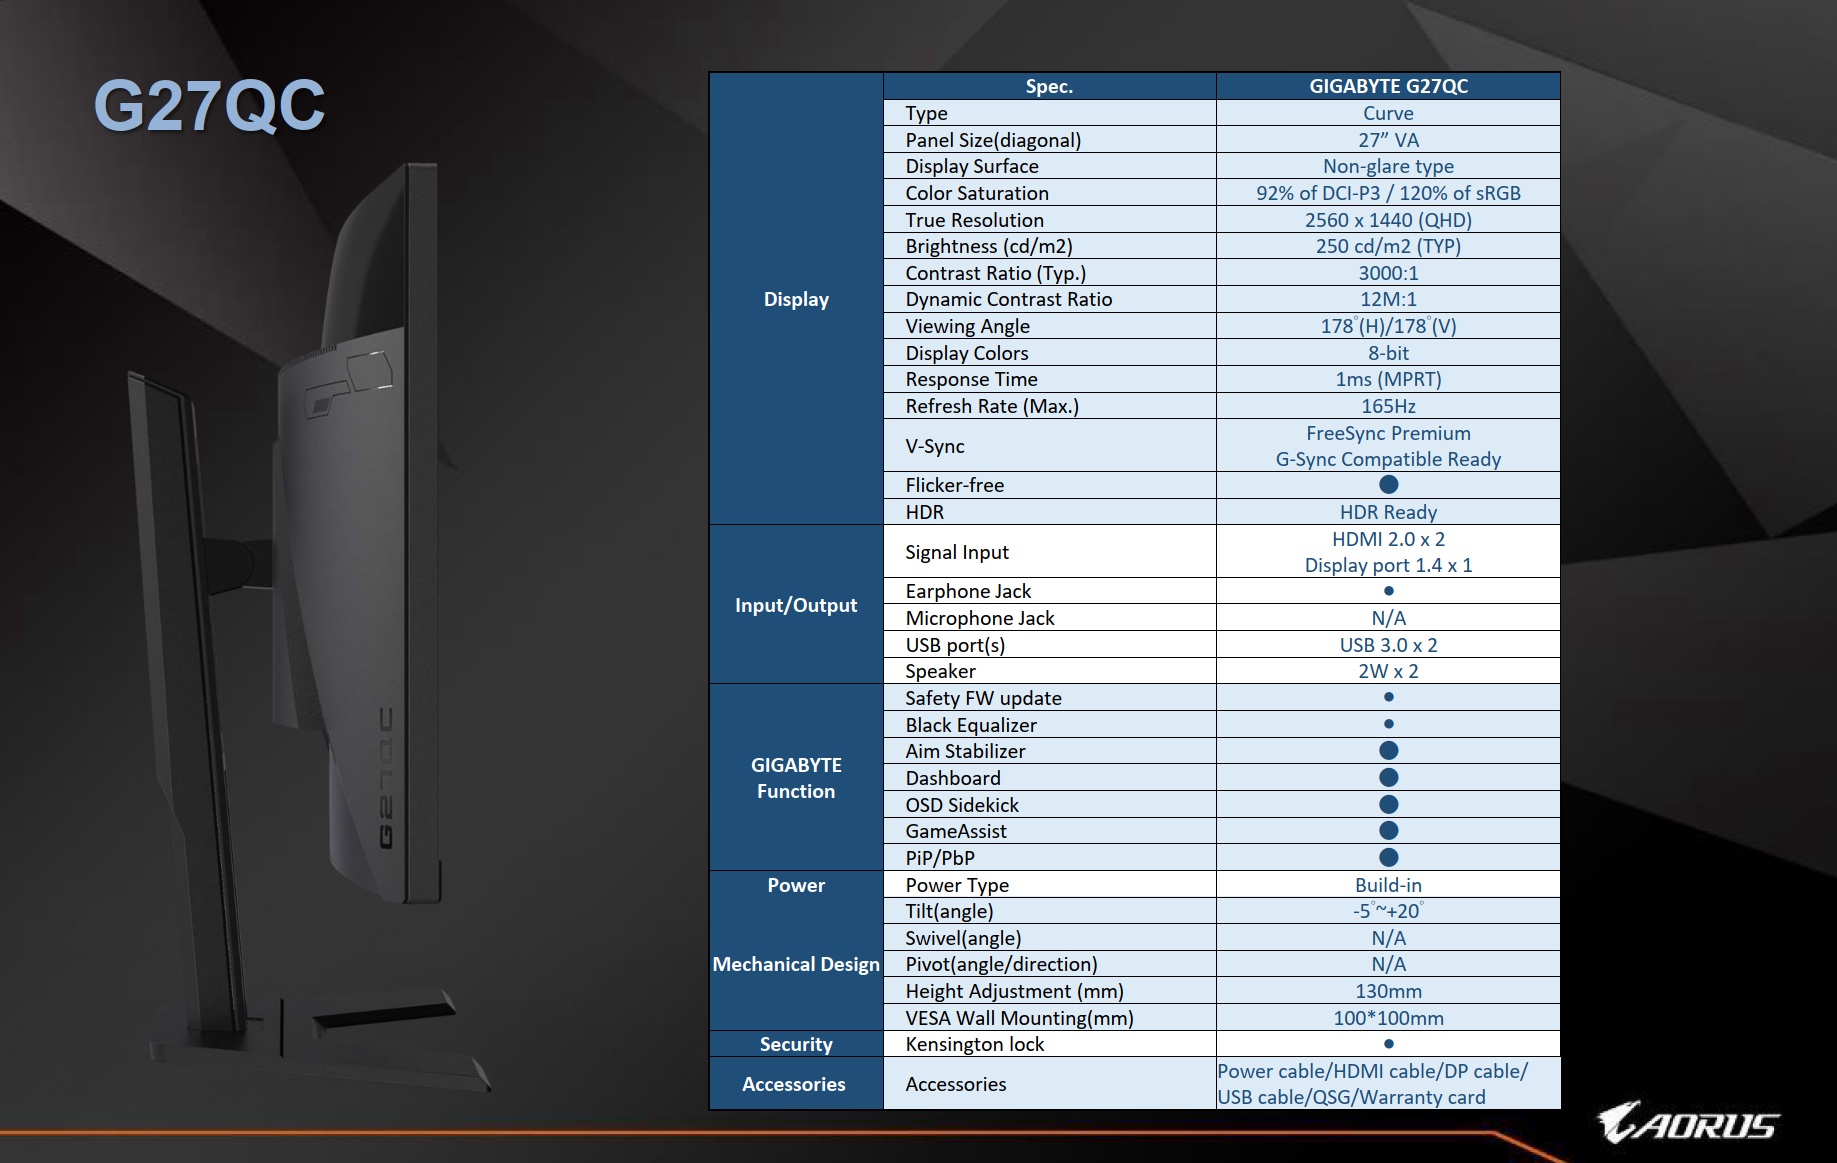1837x1163 pixels.
Task: Click the Safety FW update dot indicator
Action: pyautogui.click(x=1388, y=697)
